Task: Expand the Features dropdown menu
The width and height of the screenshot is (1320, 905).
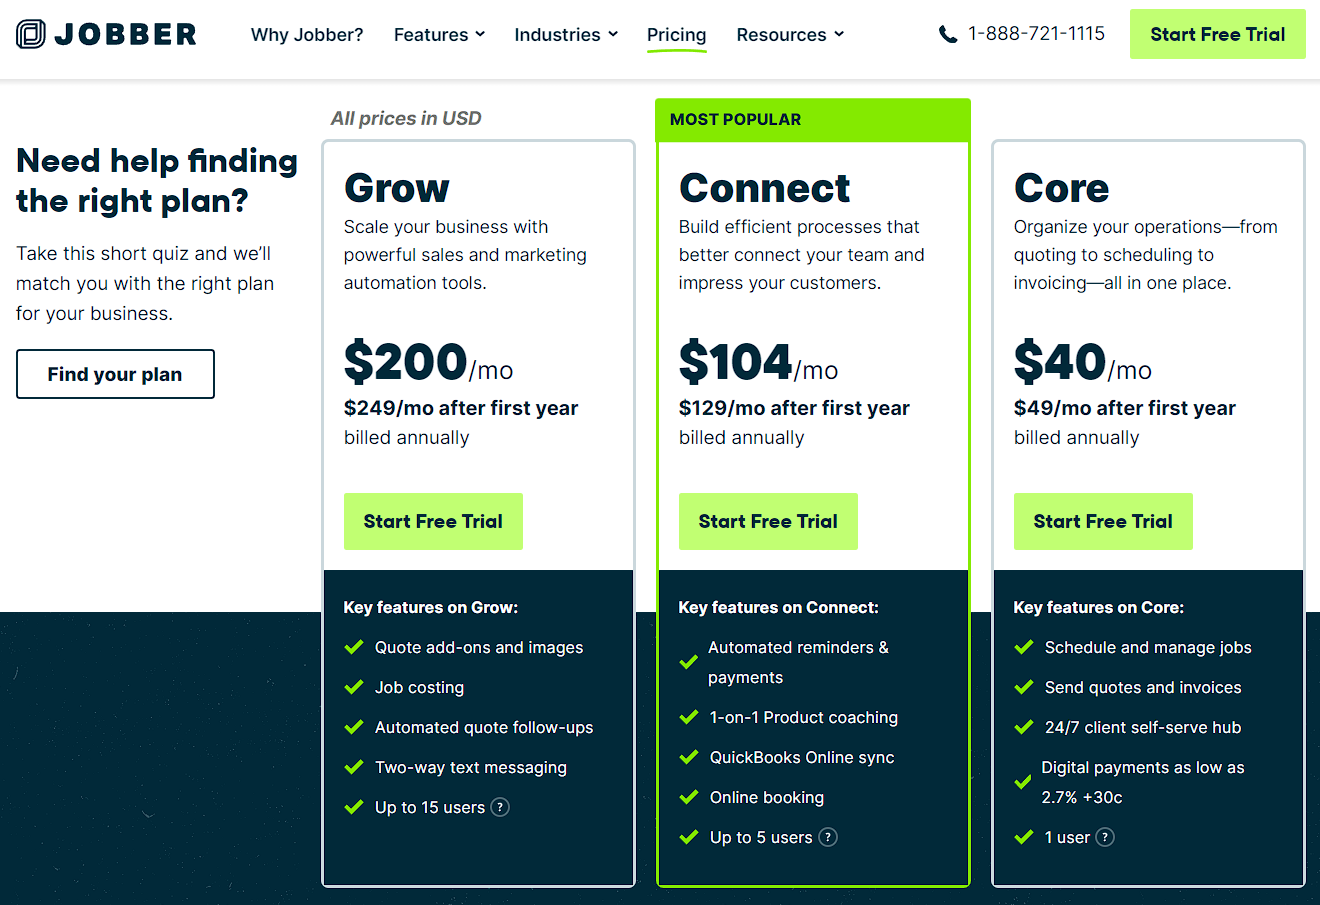Action: coord(439,34)
